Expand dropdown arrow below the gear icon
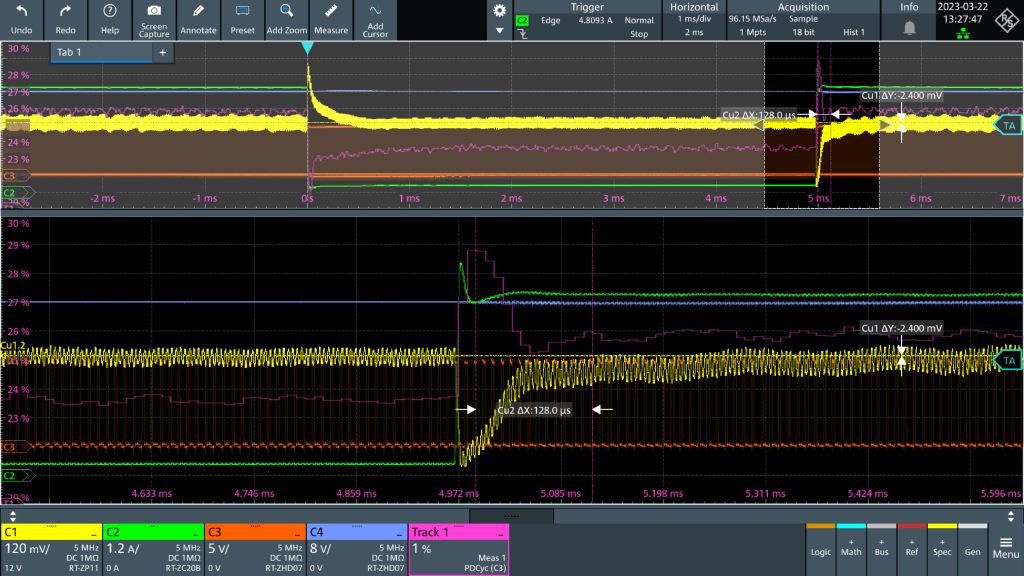Image resolution: width=1024 pixels, height=576 pixels. point(500,31)
